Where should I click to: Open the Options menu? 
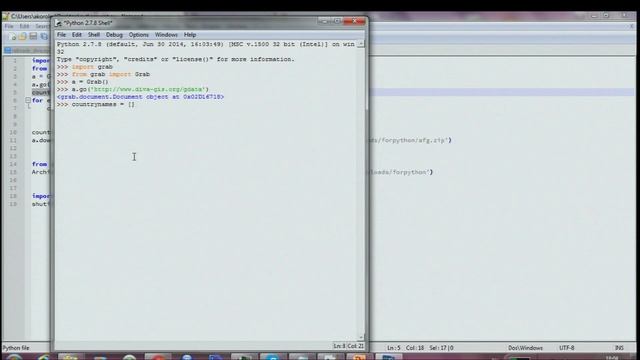[139, 35]
